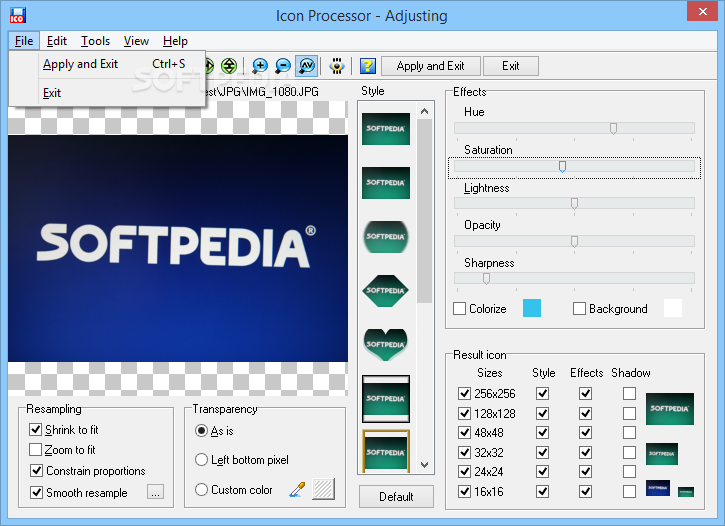Click the hatched Custom color swatch
The image size is (725, 526).
[x=323, y=489]
